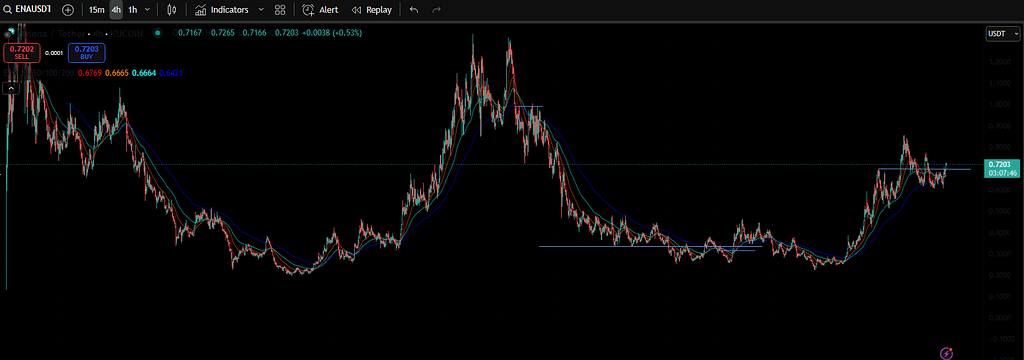This screenshot has width=1024, height=360.
Task: Click the redo arrow icon
Action: coord(436,10)
